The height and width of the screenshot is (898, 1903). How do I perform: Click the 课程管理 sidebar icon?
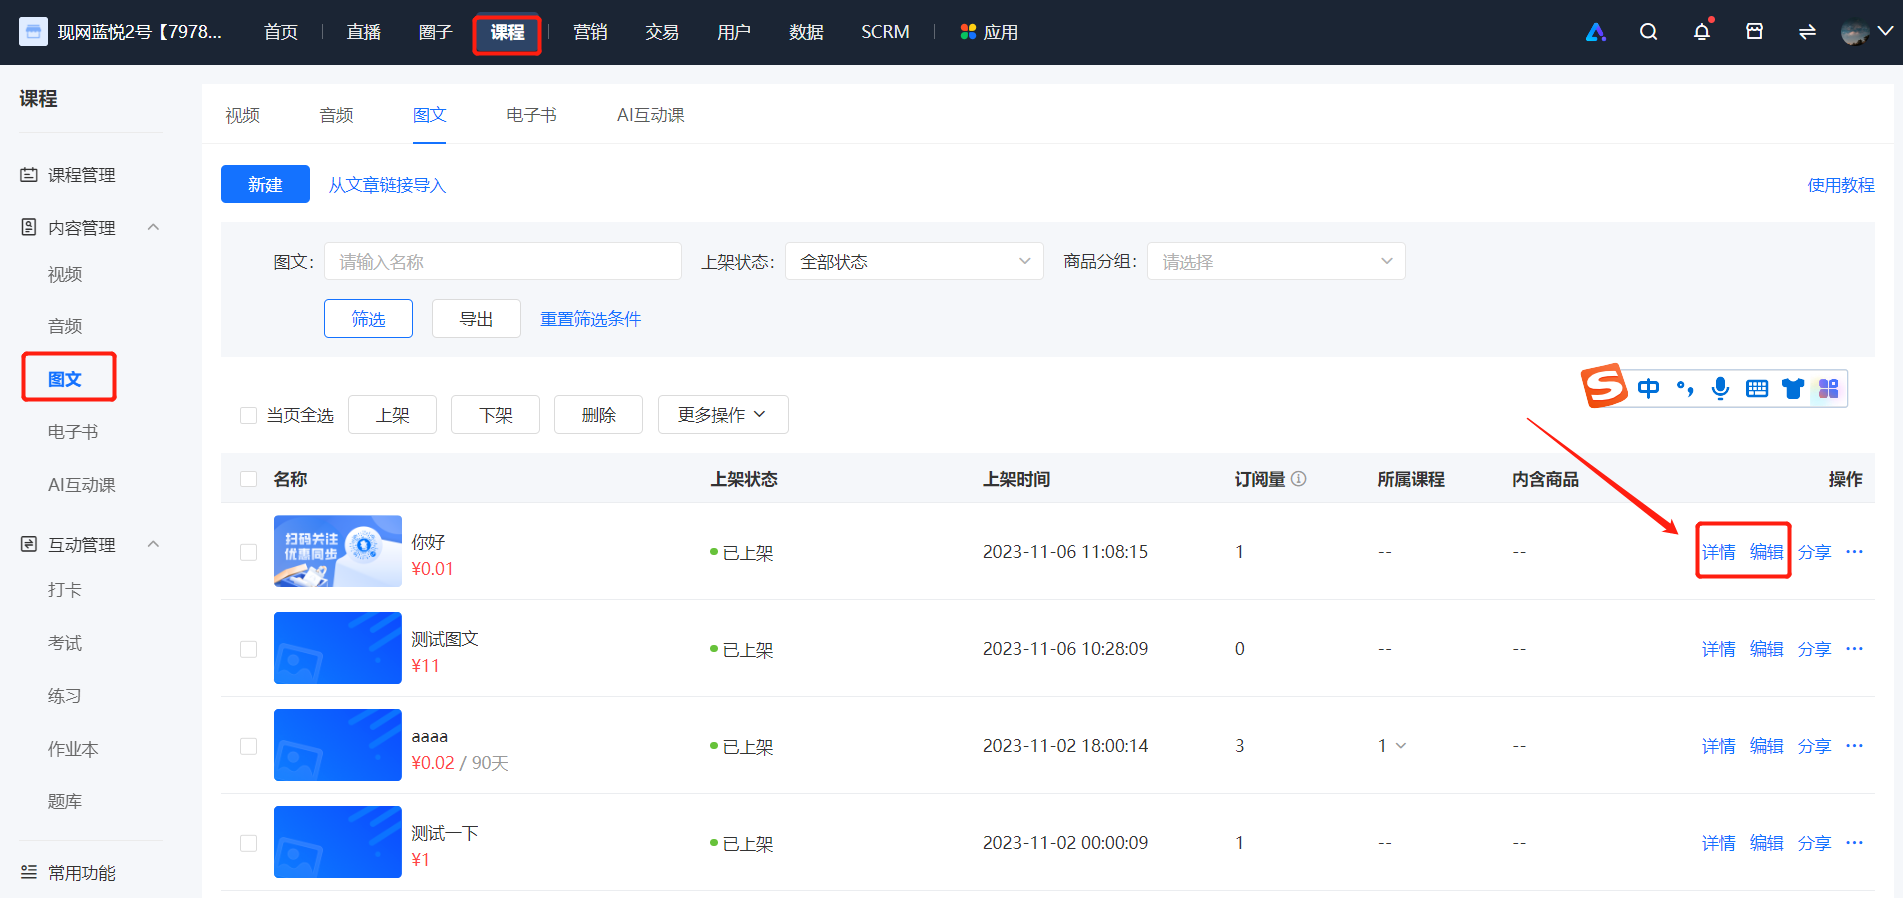[29, 175]
